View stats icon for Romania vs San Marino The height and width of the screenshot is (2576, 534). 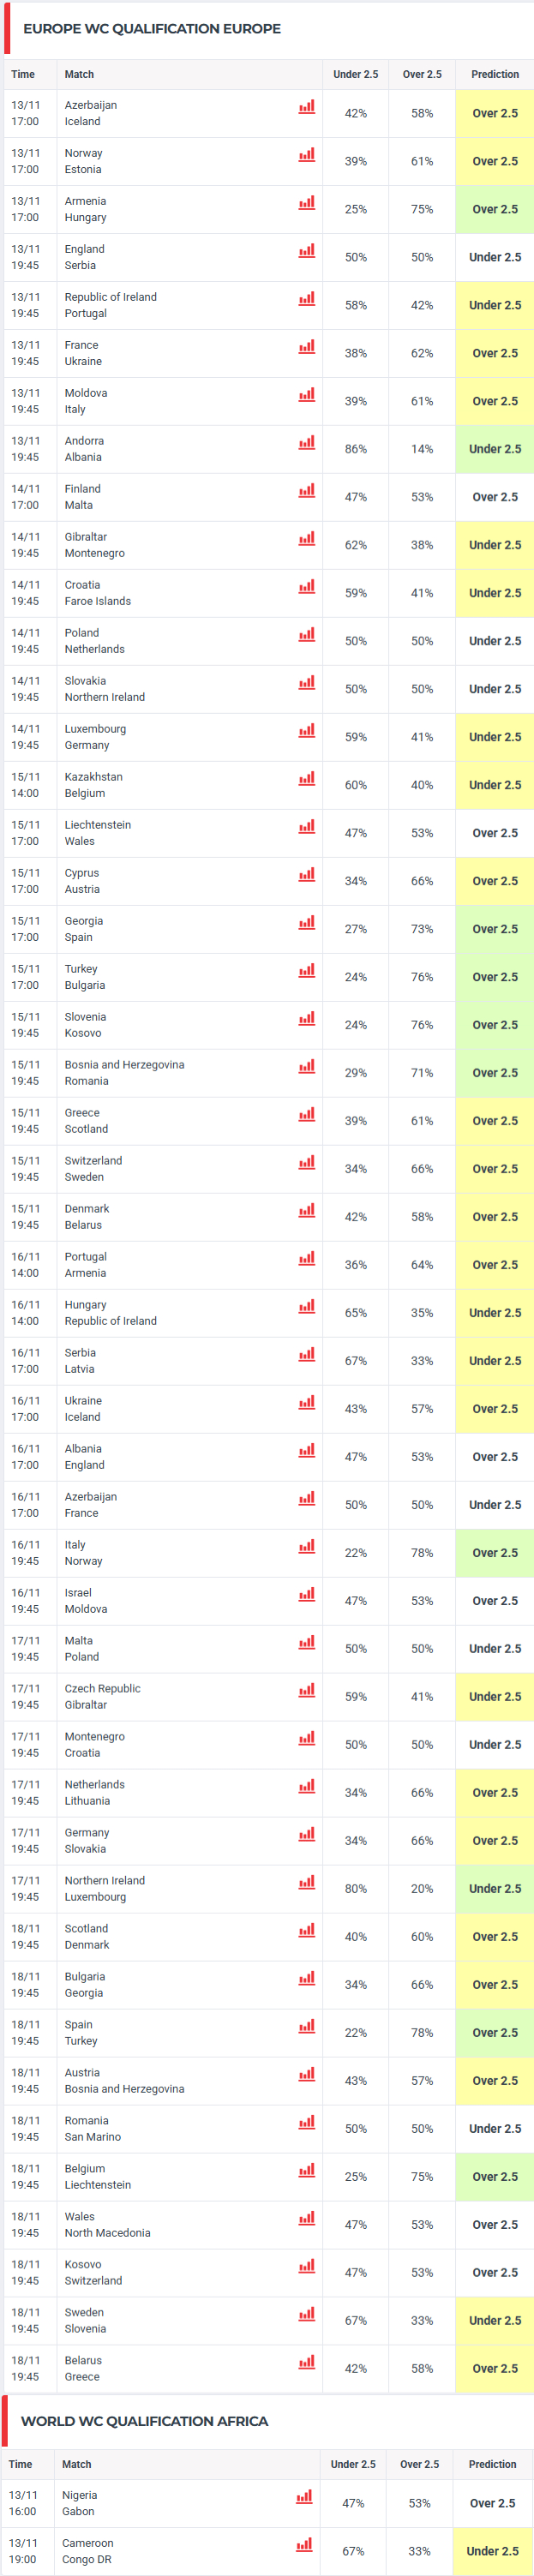point(306,2123)
